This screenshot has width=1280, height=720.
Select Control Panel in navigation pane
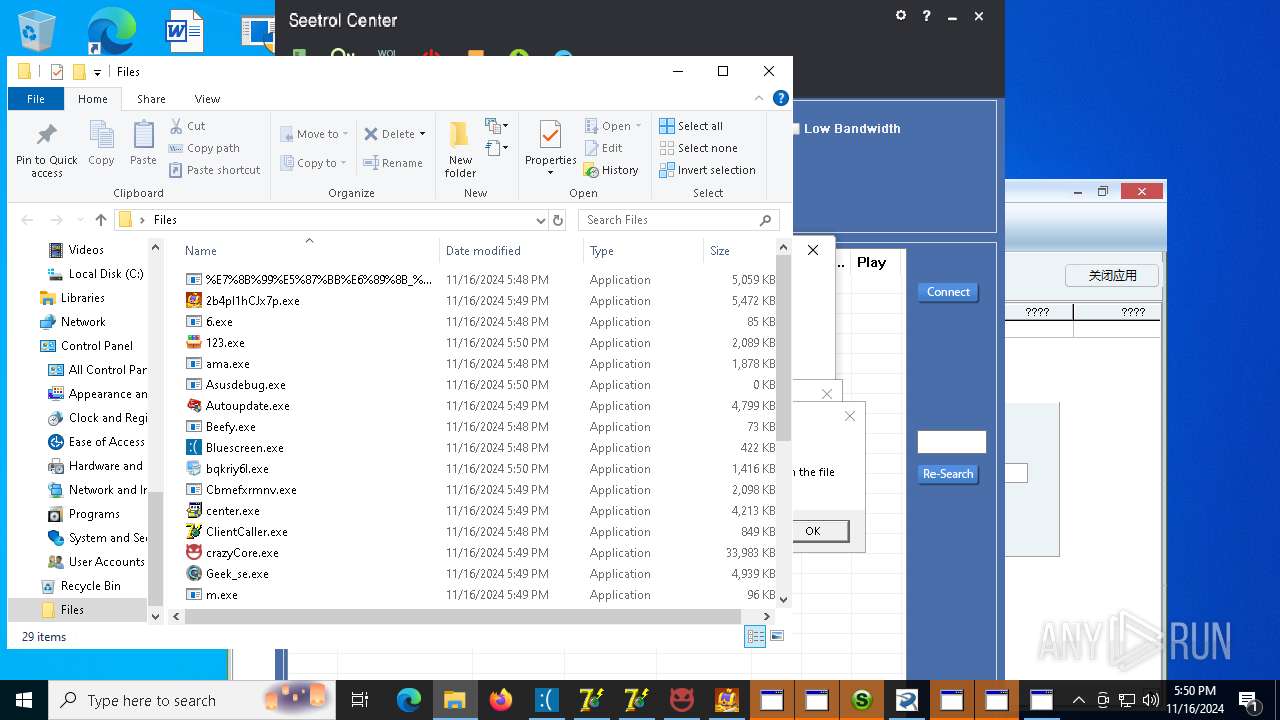click(97, 346)
